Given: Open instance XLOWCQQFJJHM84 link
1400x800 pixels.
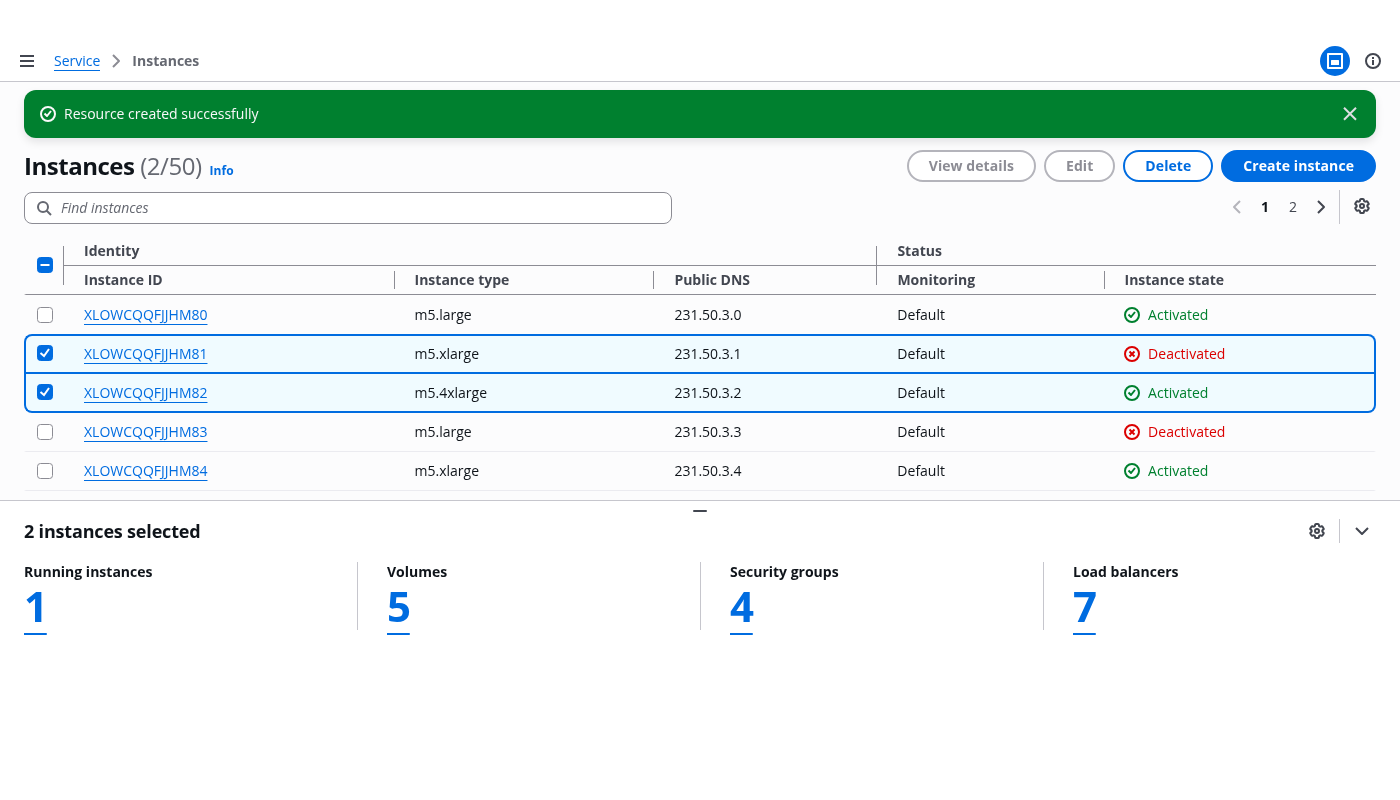Looking at the screenshot, I should pos(146,471).
